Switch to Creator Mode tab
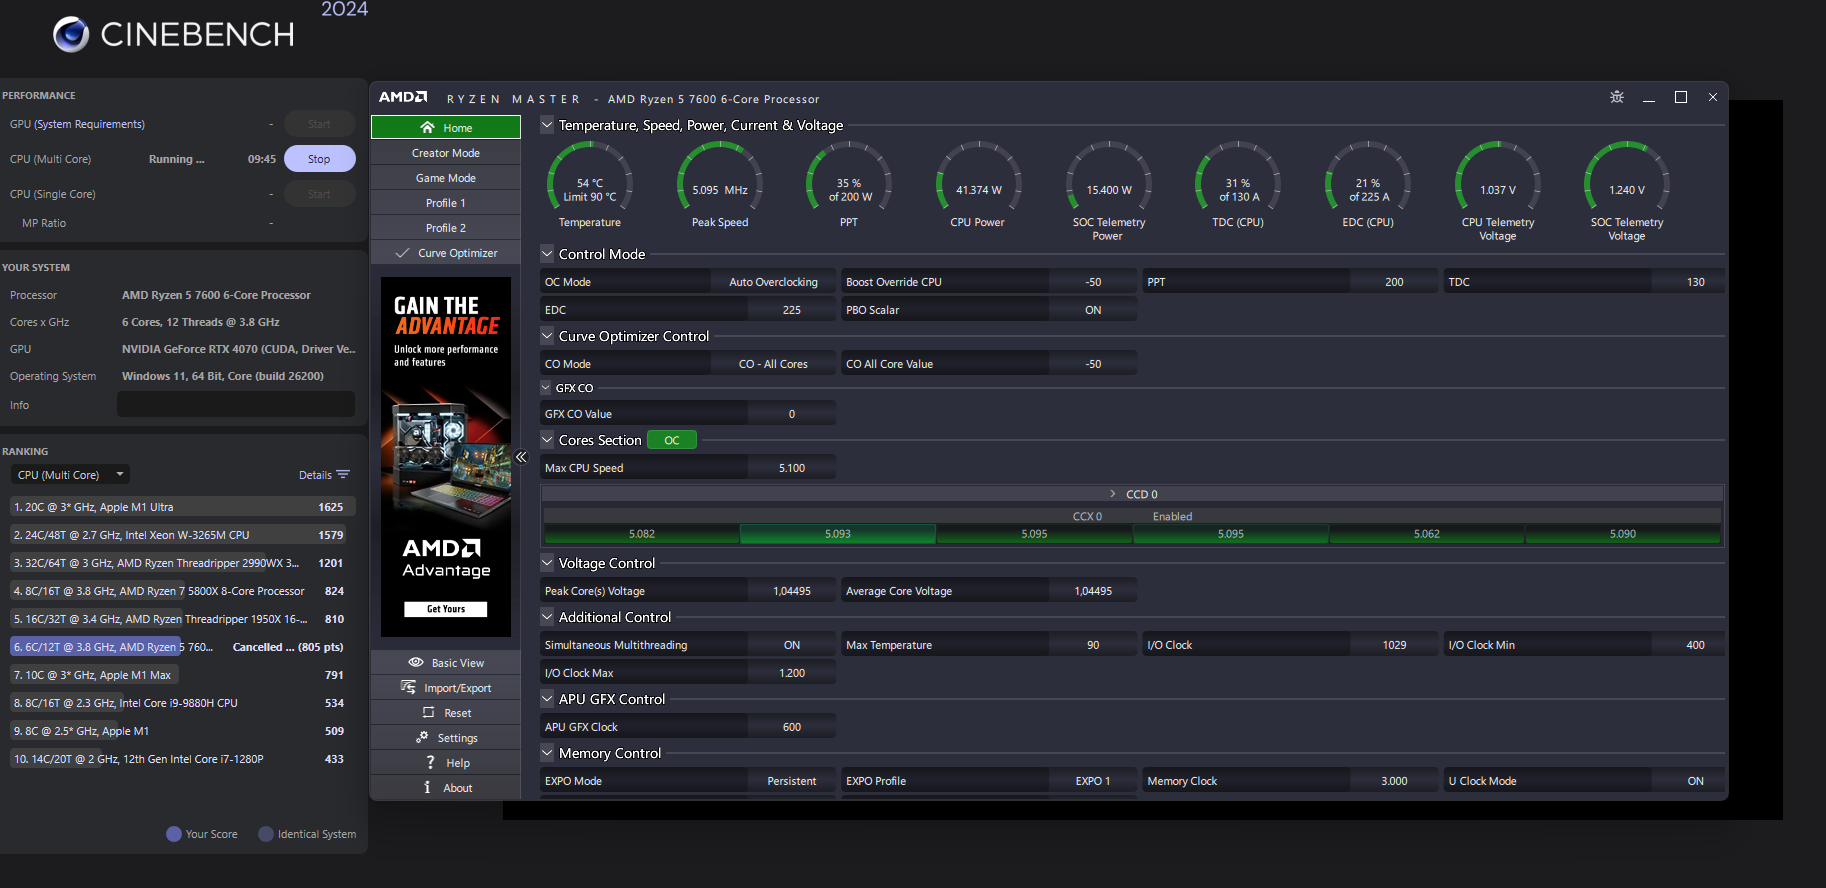Image resolution: width=1826 pixels, height=888 pixels. coord(446,153)
